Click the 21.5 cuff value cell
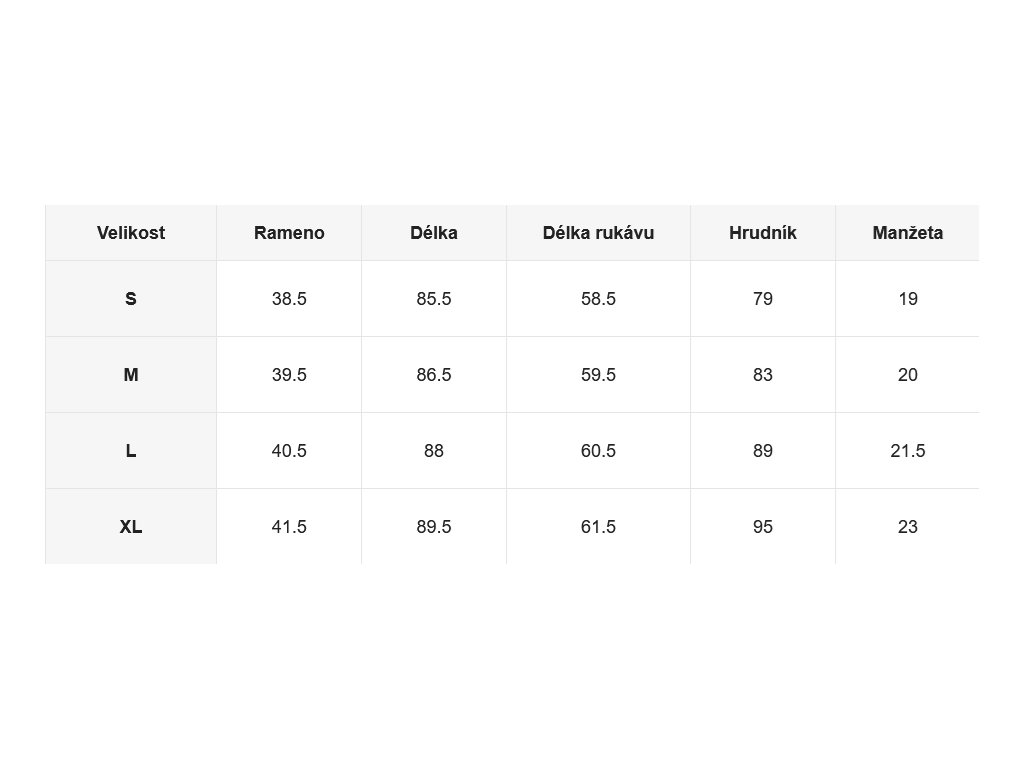This screenshot has width=1024, height=768. [908, 451]
